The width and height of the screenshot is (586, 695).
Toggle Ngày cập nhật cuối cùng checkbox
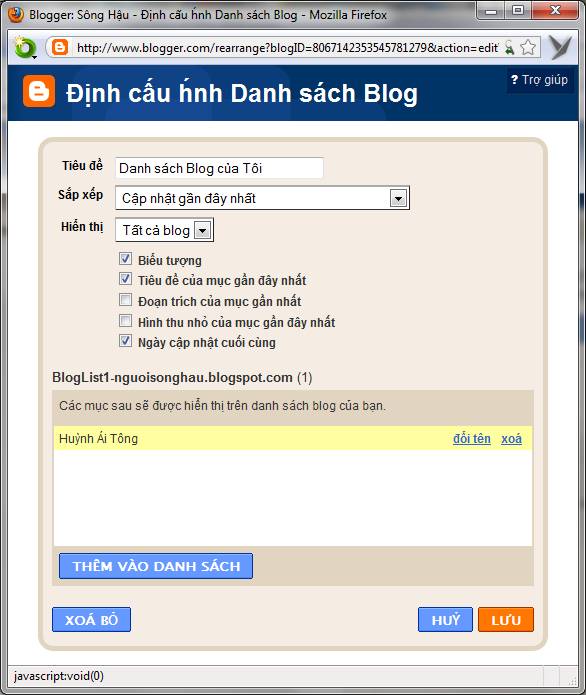pyautogui.click(x=125, y=341)
